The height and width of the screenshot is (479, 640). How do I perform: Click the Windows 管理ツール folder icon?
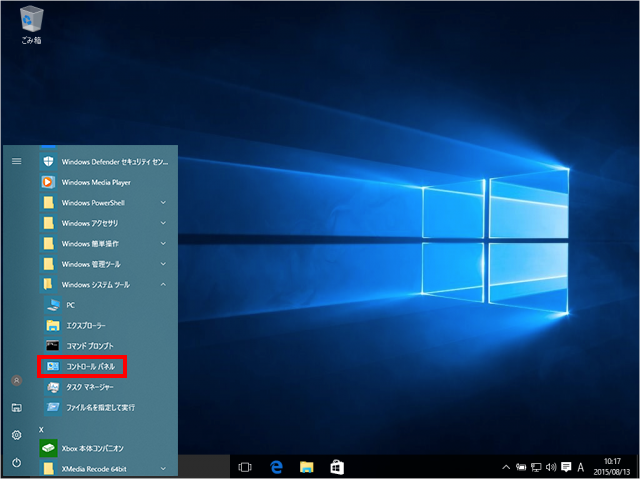click(48, 264)
